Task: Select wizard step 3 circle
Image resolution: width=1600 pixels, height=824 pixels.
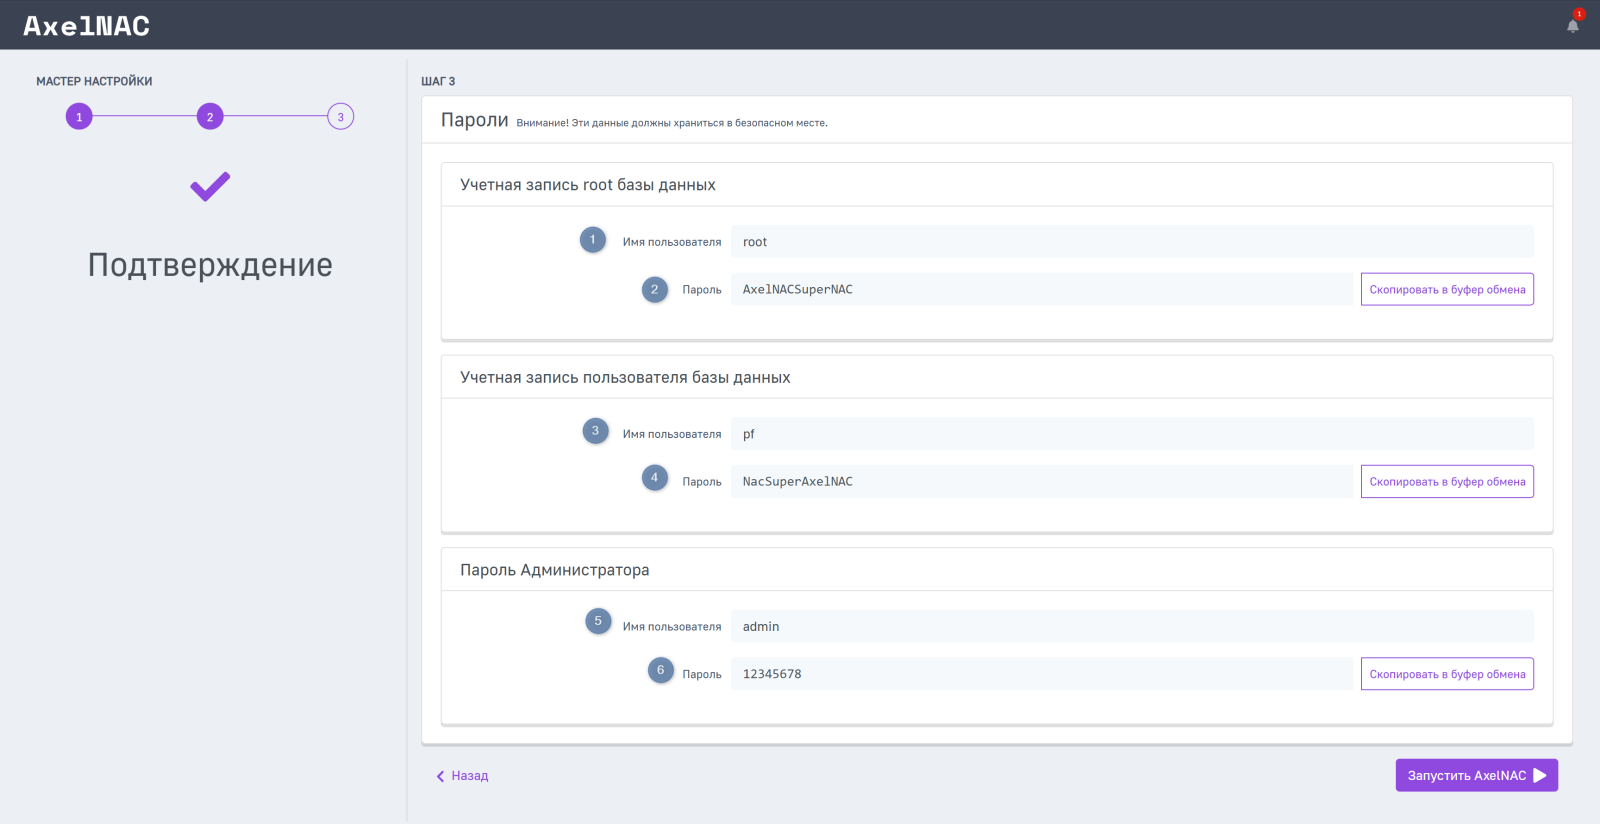Action: (x=340, y=117)
